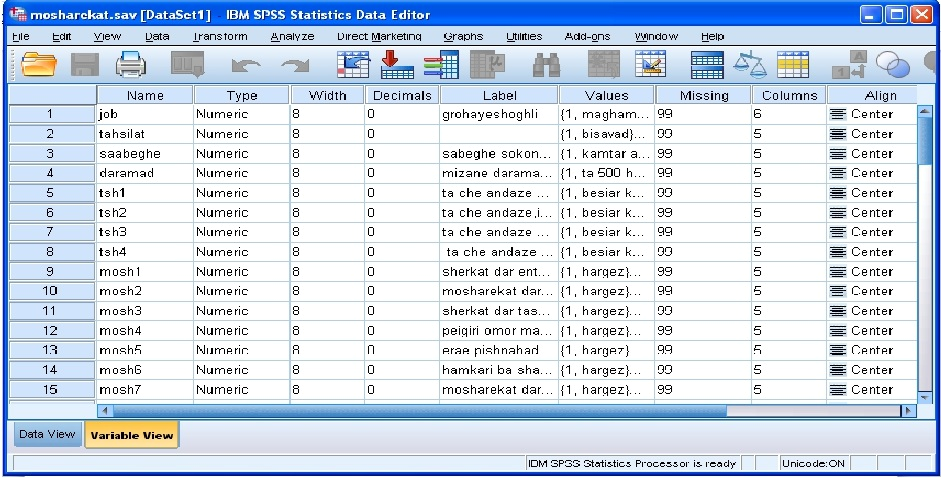This screenshot has height=478, width=941.
Task: Open the Analyze menu
Action: click(292, 36)
